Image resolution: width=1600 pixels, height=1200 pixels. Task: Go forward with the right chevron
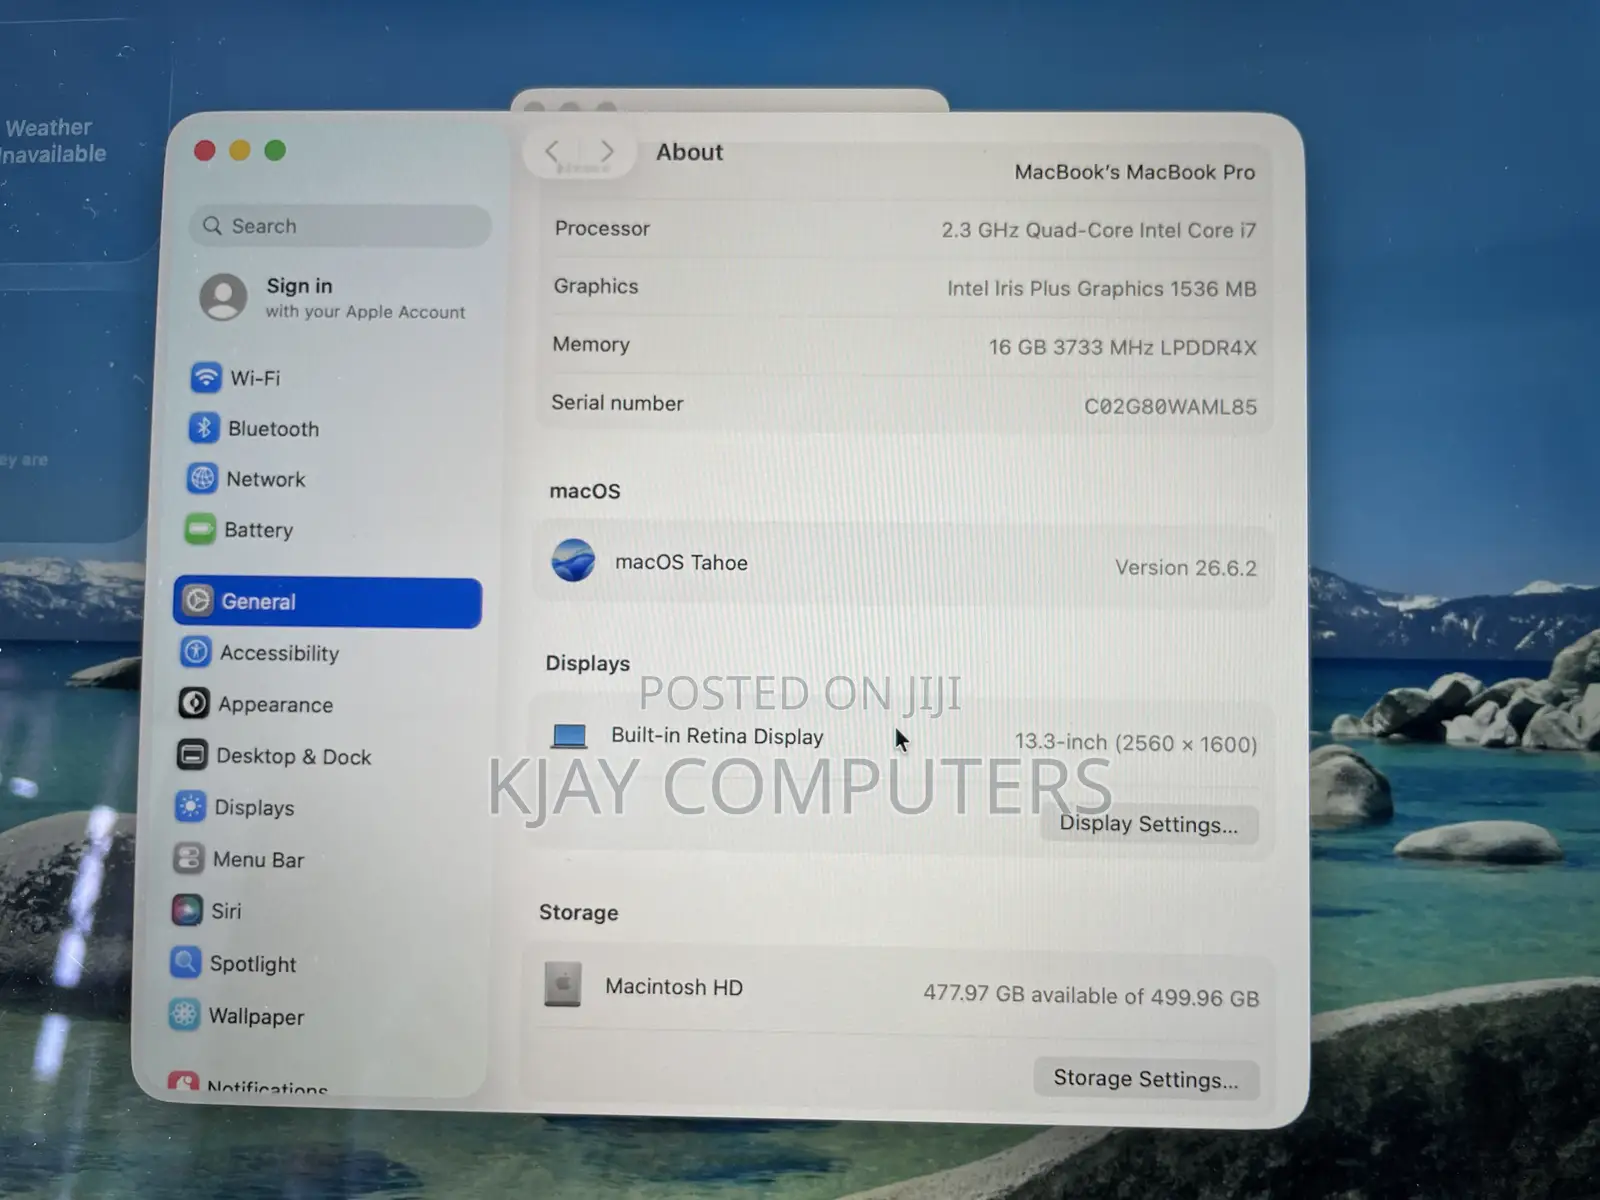click(607, 151)
